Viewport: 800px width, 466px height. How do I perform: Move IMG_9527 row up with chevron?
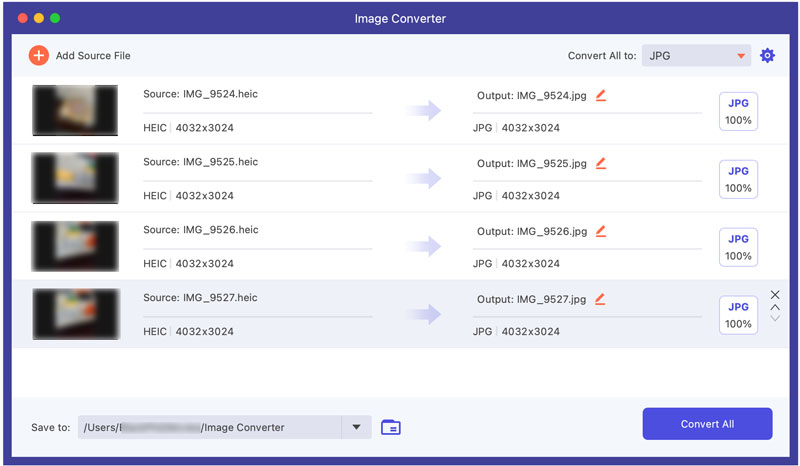click(775, 307)
